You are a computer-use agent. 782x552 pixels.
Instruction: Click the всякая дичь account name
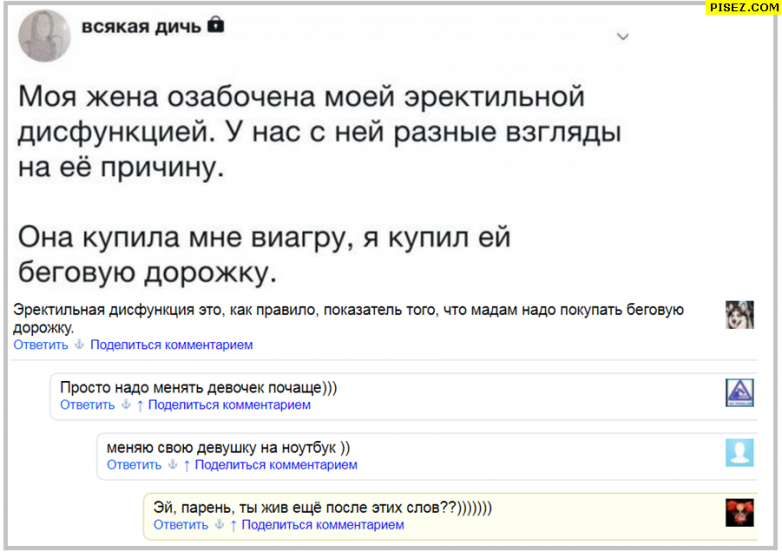(140, 26)
